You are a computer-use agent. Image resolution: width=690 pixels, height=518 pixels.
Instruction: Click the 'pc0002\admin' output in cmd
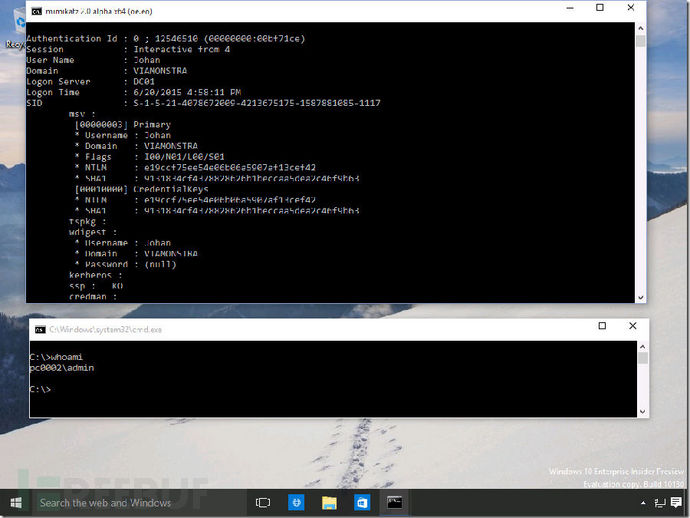[x=62, y=368]
